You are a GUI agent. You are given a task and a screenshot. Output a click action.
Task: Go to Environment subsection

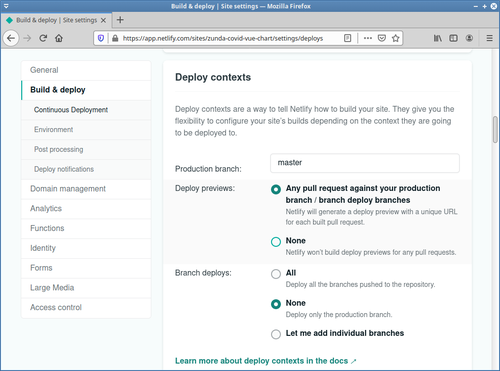86,130
